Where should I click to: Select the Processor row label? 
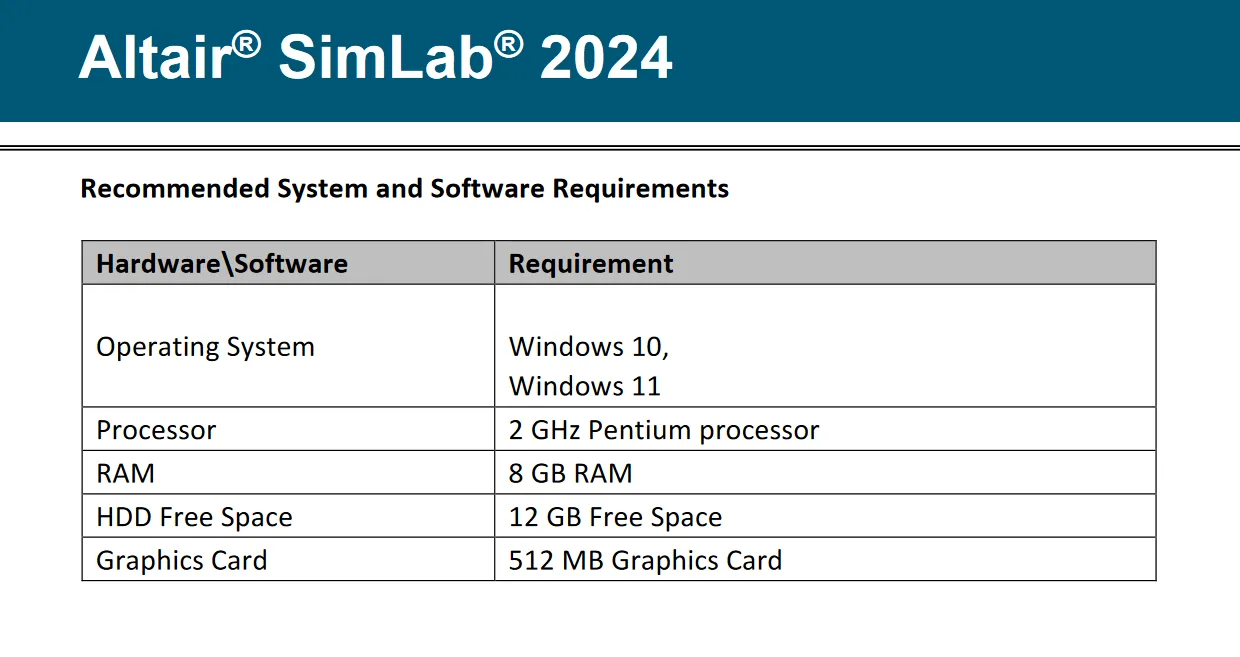pyautogui.click(x=156, y=430)
